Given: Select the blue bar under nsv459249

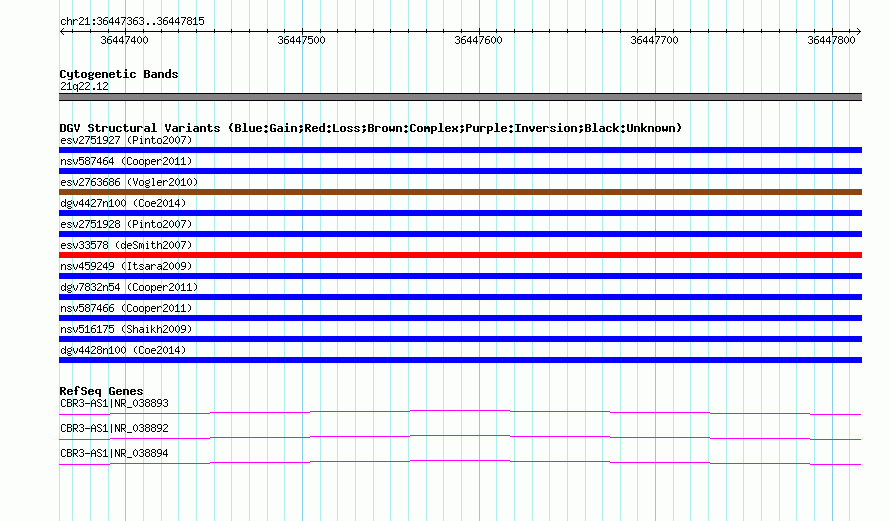Looking at the screenshot, I should click(x=460, y=276).
